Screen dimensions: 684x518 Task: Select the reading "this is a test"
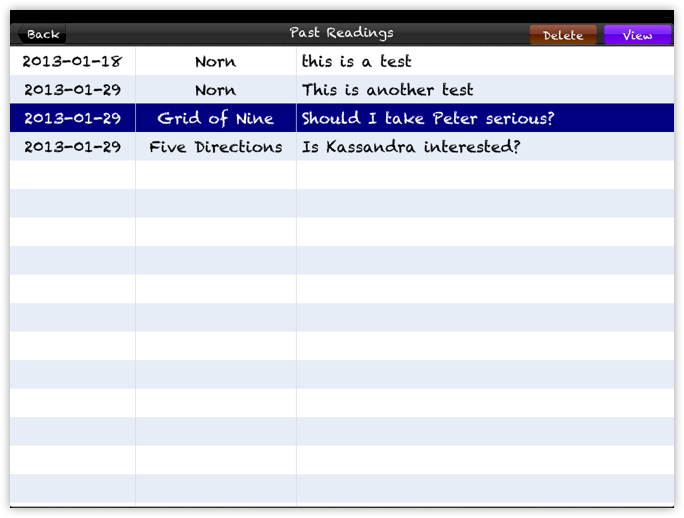(x=356, y=61)
